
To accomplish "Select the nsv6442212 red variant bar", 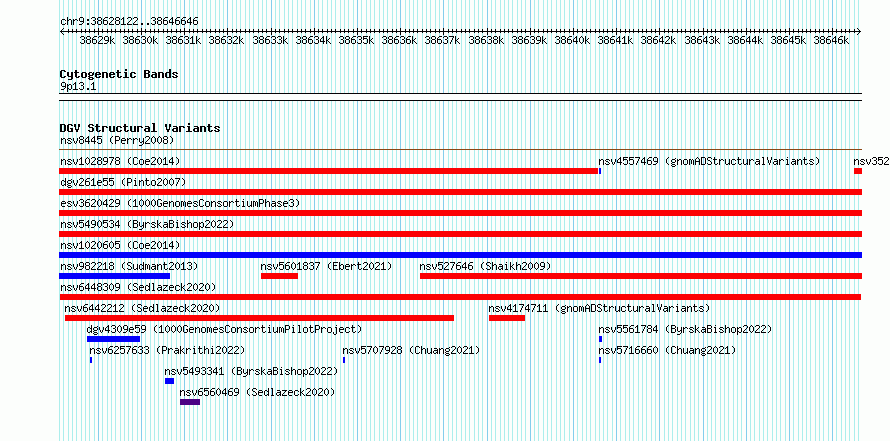I will pyautogui.click(x=259, y=318).
